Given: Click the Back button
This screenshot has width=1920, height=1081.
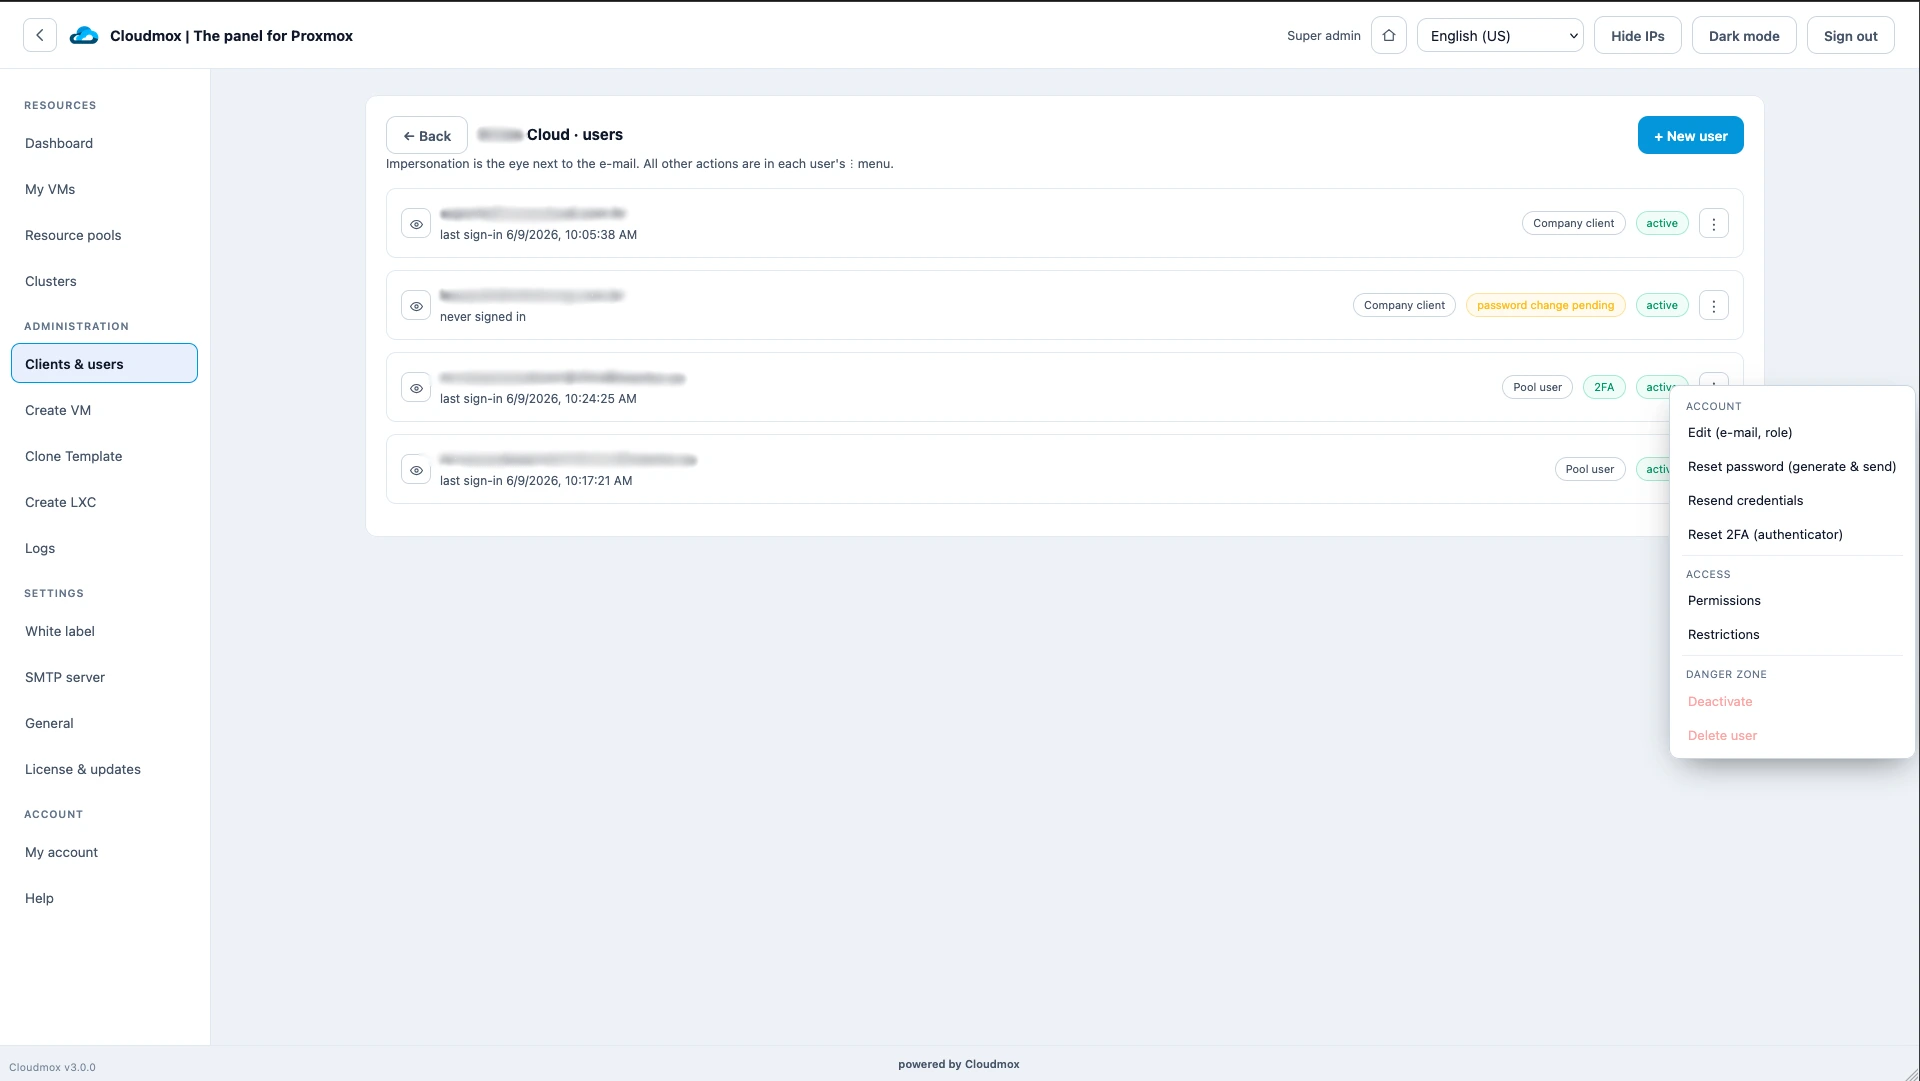Looking at the screenshot, I should point(427,136).
